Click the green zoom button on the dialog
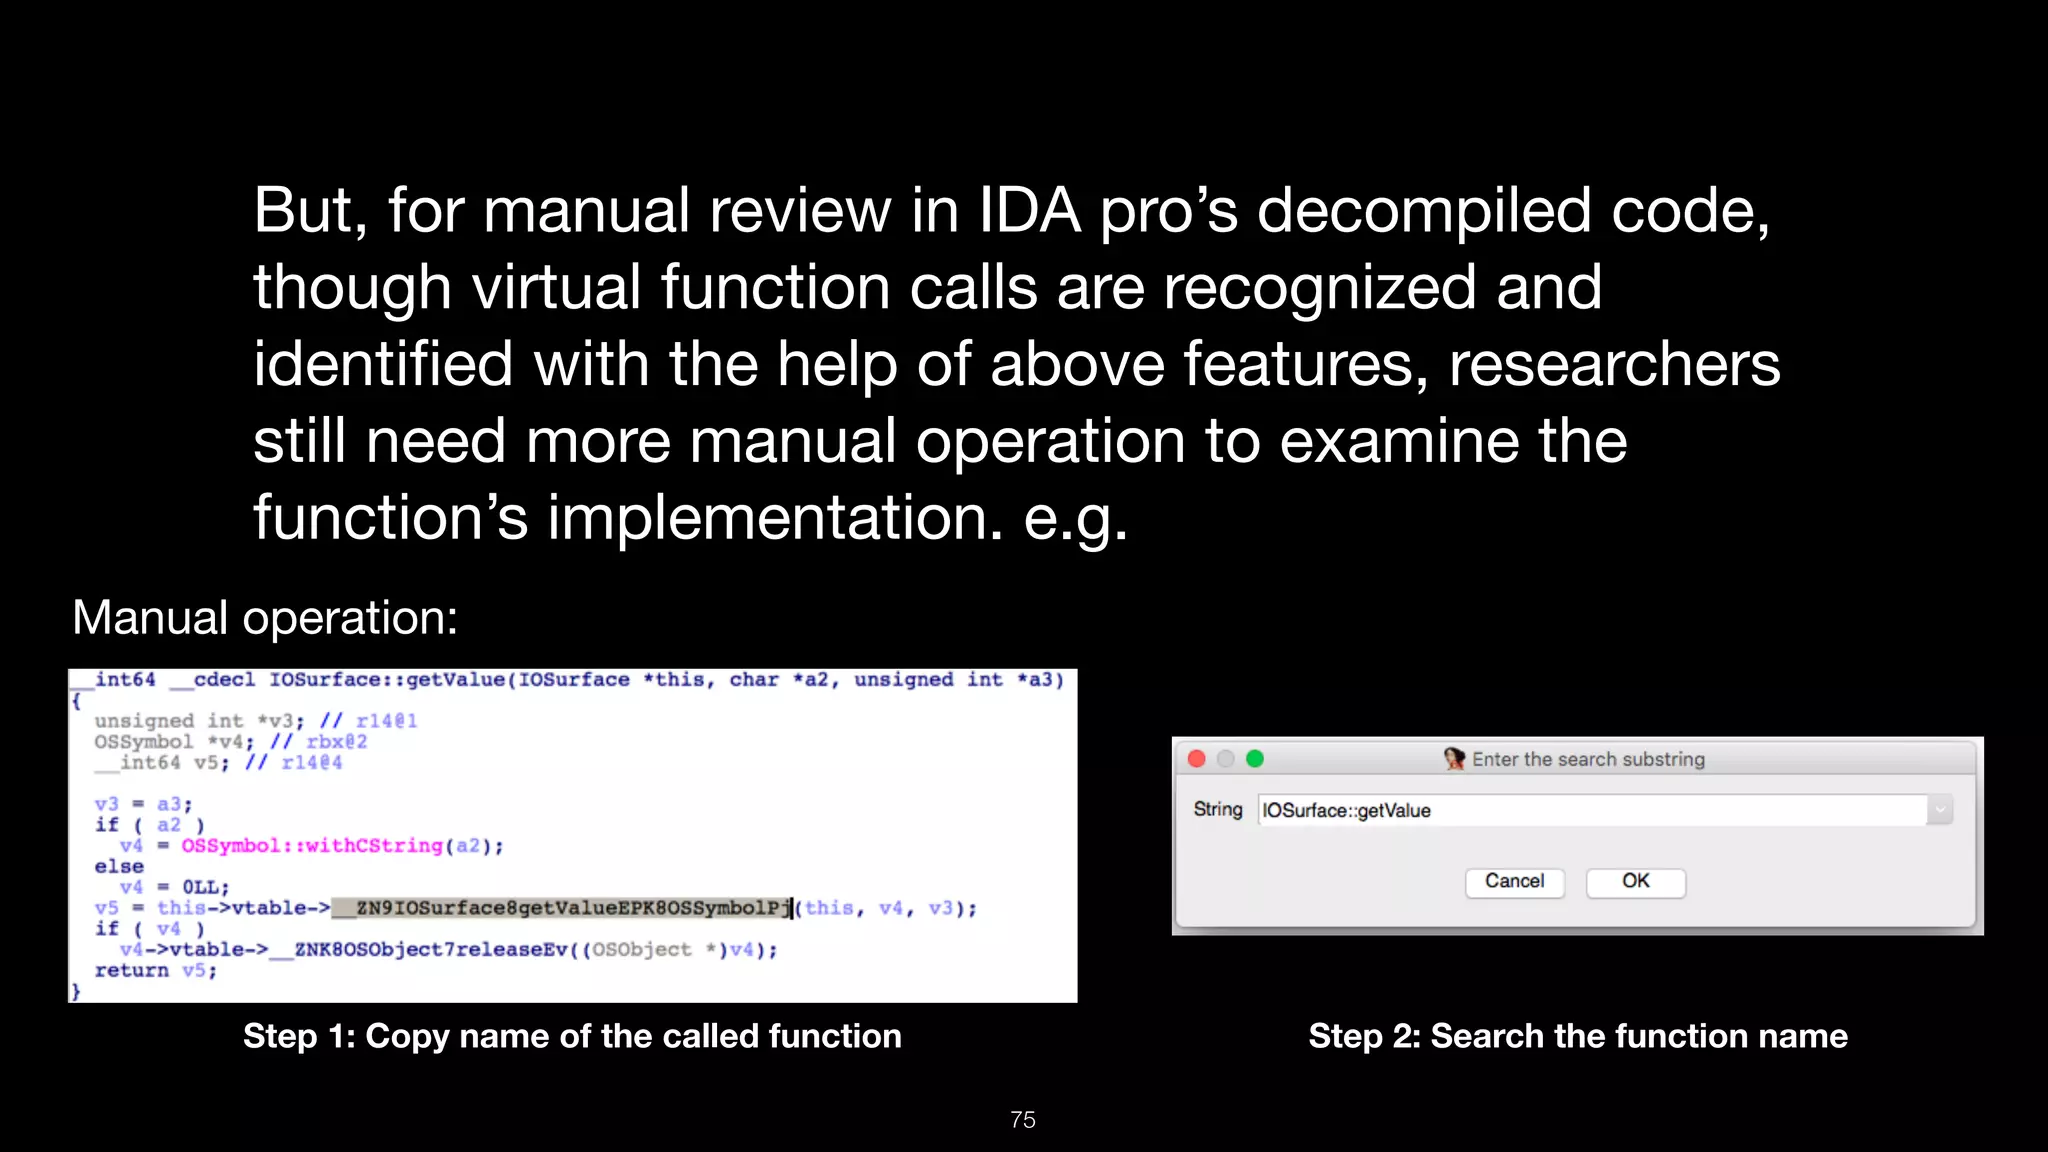Image resolution: width=2048 pixels, height=1152 pixels. [x=1255, y=759]
